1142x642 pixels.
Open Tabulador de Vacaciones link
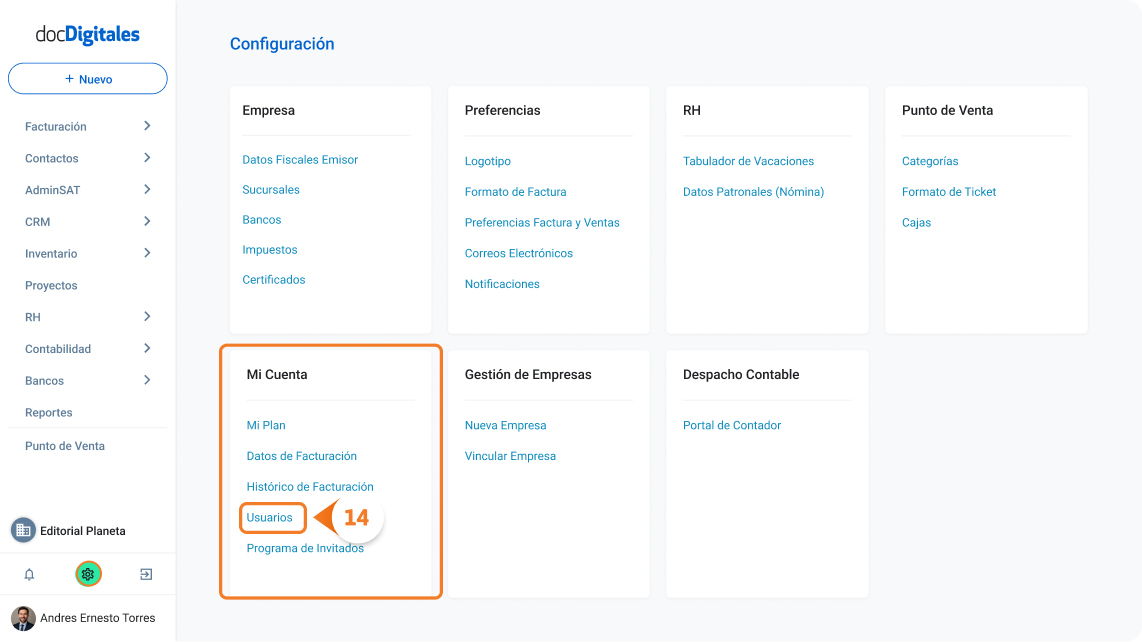tap(748, 161)
